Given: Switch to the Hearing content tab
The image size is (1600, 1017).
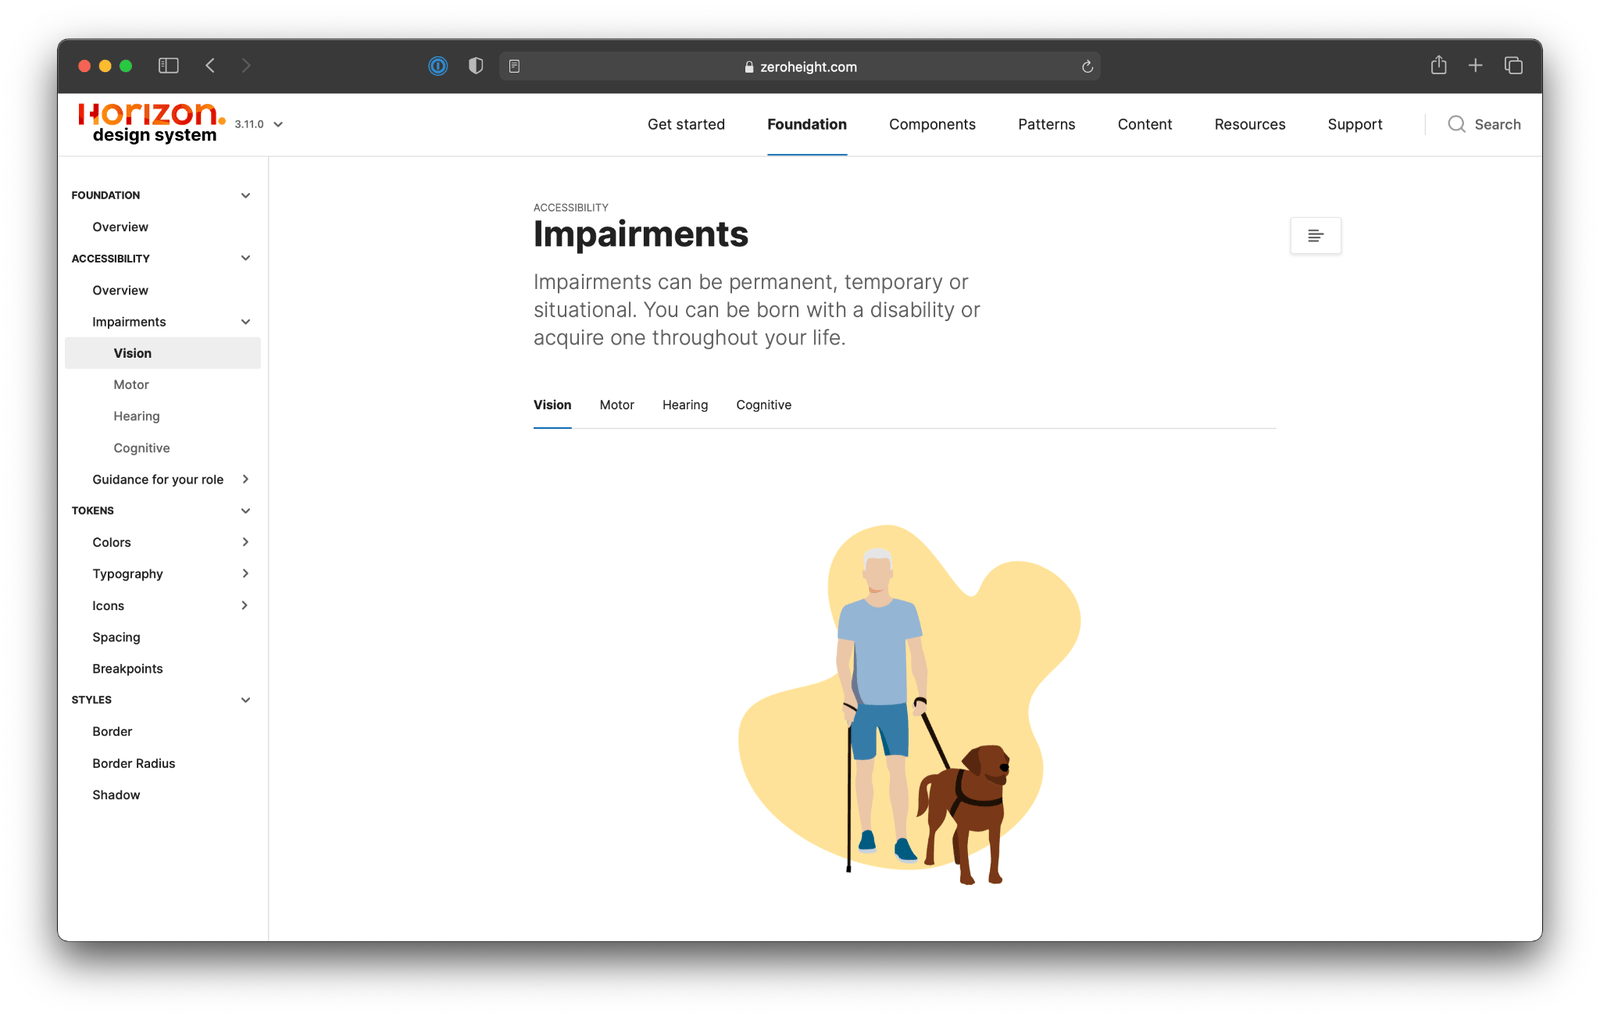Looking at the screenshot, I should [x=685, y=405].
